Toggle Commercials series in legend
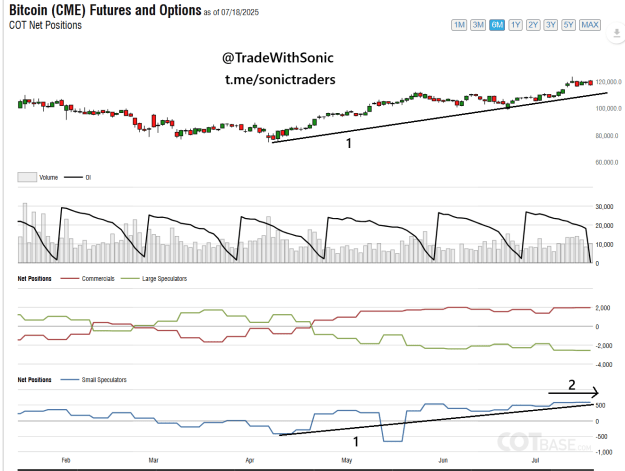The image size is (625, 471). point(87,279)
